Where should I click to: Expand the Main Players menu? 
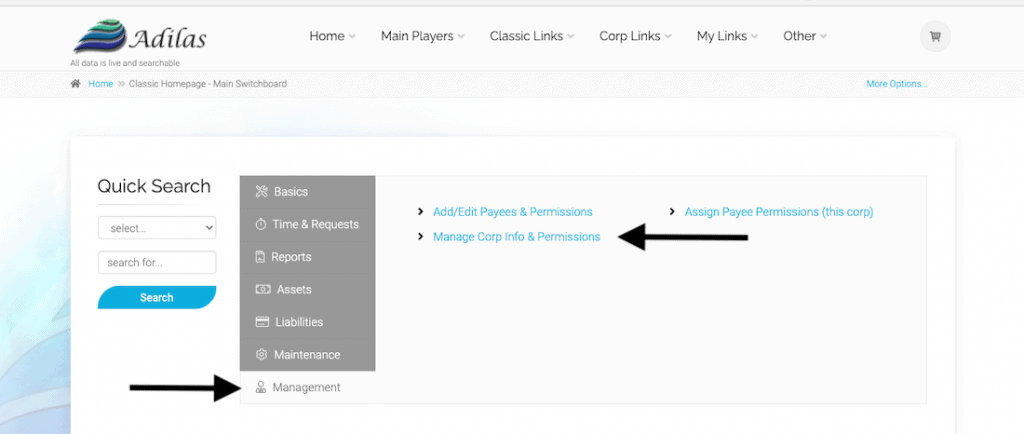tap(423, 37)
